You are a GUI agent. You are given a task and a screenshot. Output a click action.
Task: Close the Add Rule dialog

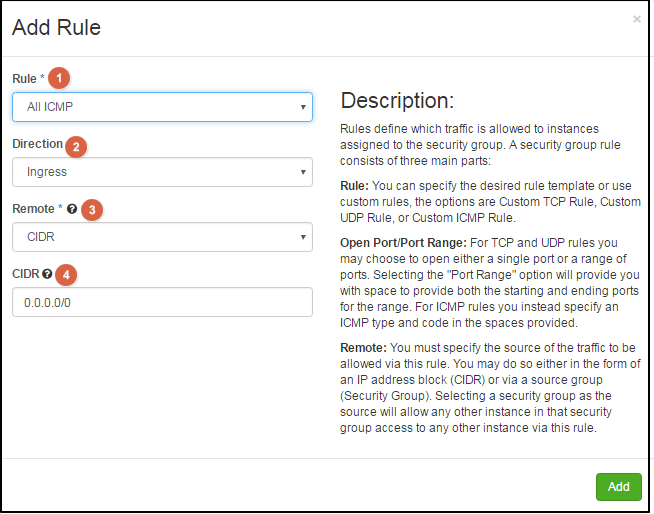tap(636, 19)
